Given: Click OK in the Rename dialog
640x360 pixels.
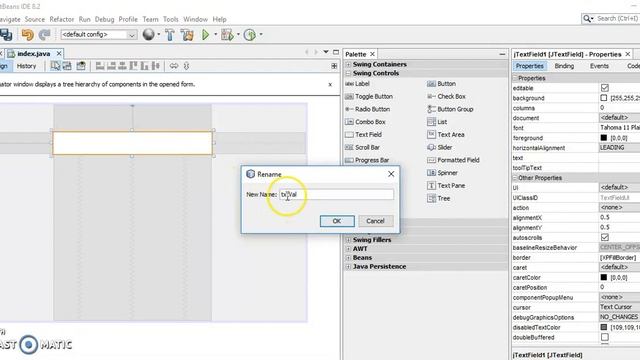Looking at the screenshot, I should pyautogui.click(x=337, y=221).
